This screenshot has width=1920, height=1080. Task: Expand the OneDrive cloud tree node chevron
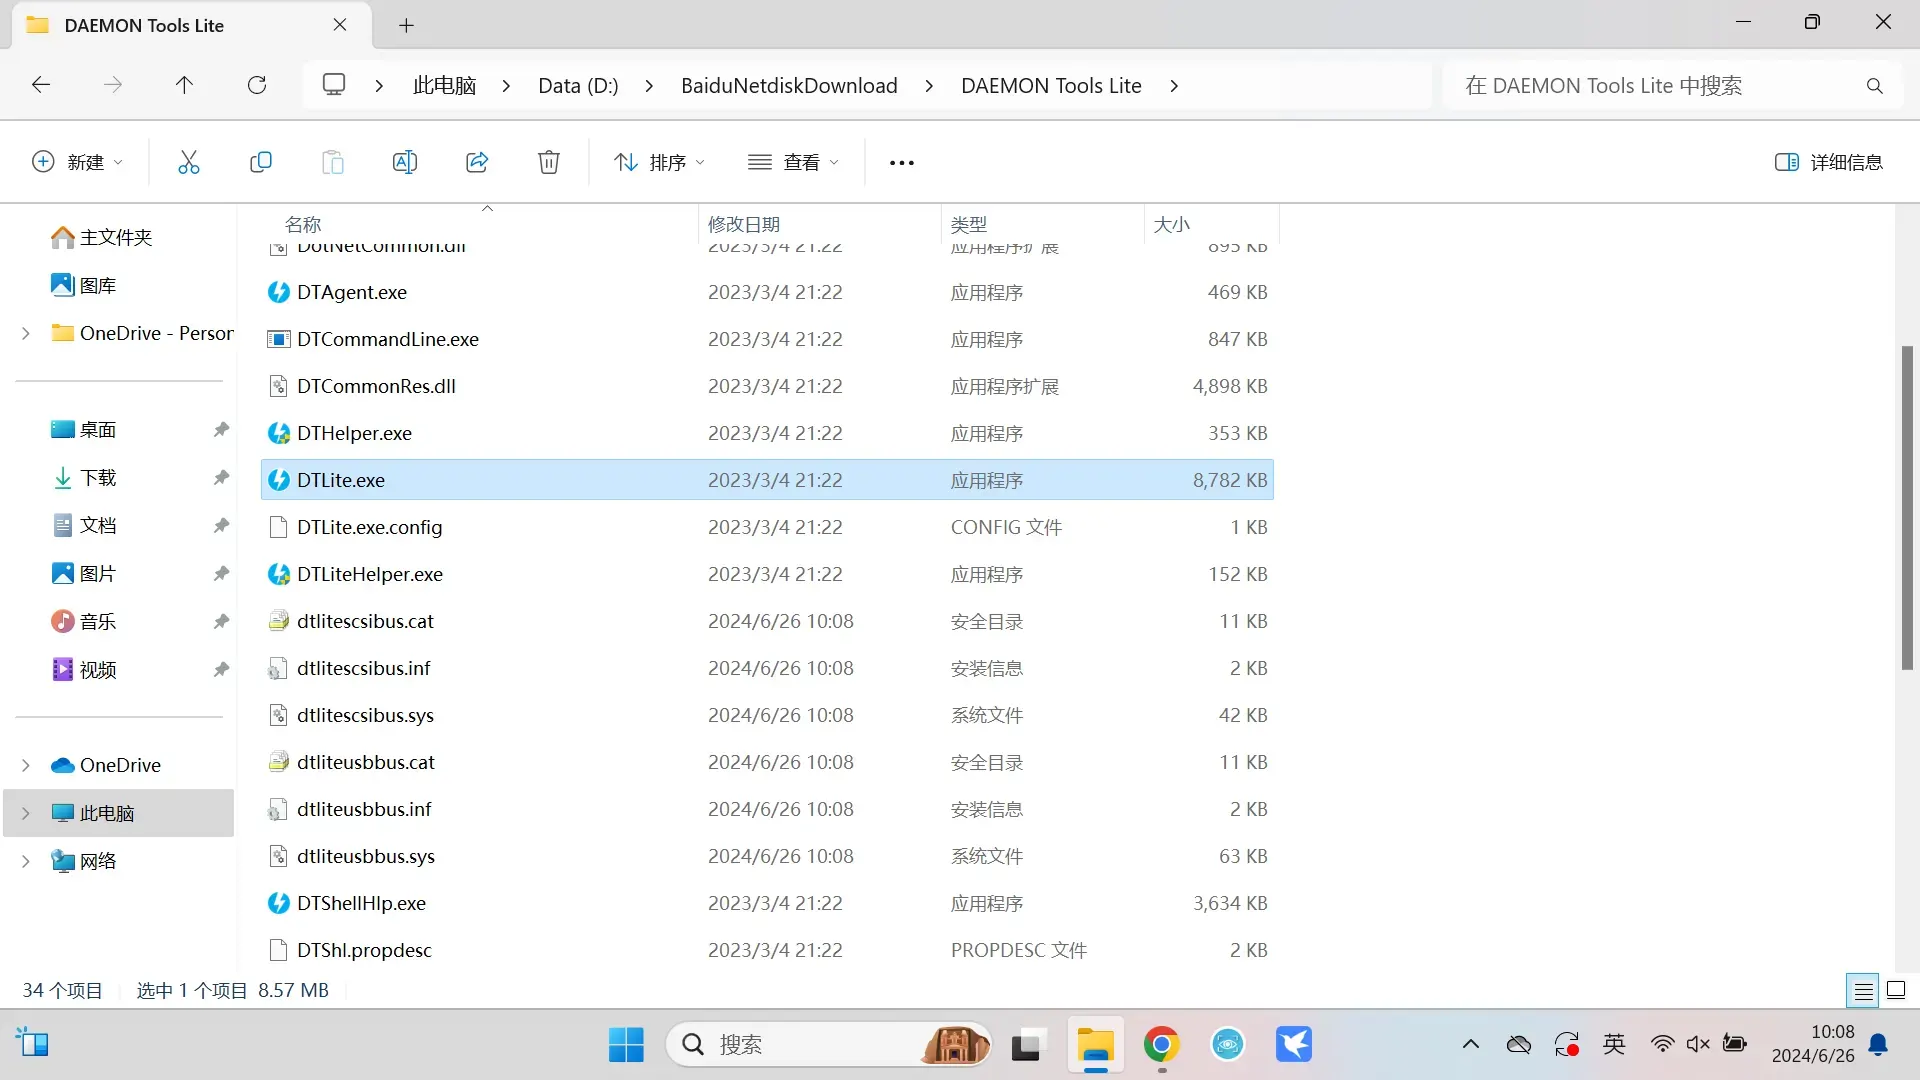[26, 765]
